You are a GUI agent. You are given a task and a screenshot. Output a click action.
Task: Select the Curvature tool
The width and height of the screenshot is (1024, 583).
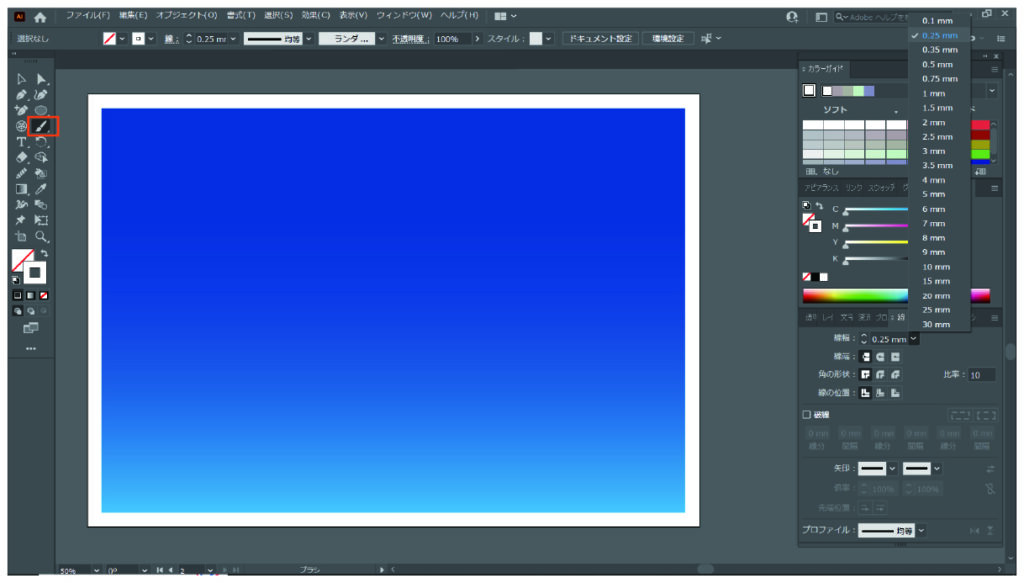(41, 95)
